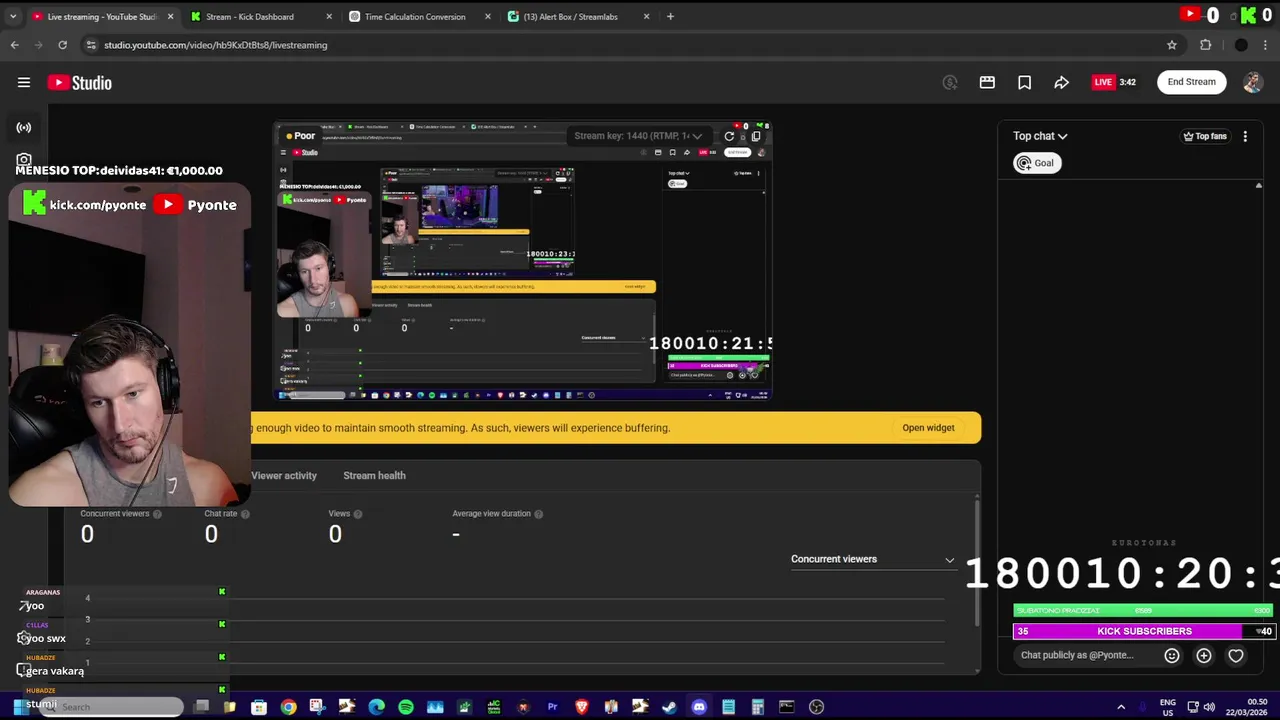Screen dimensions: 1280x720
Task: Click the bookmark icon in Studio header
Action: point(1024,82)
